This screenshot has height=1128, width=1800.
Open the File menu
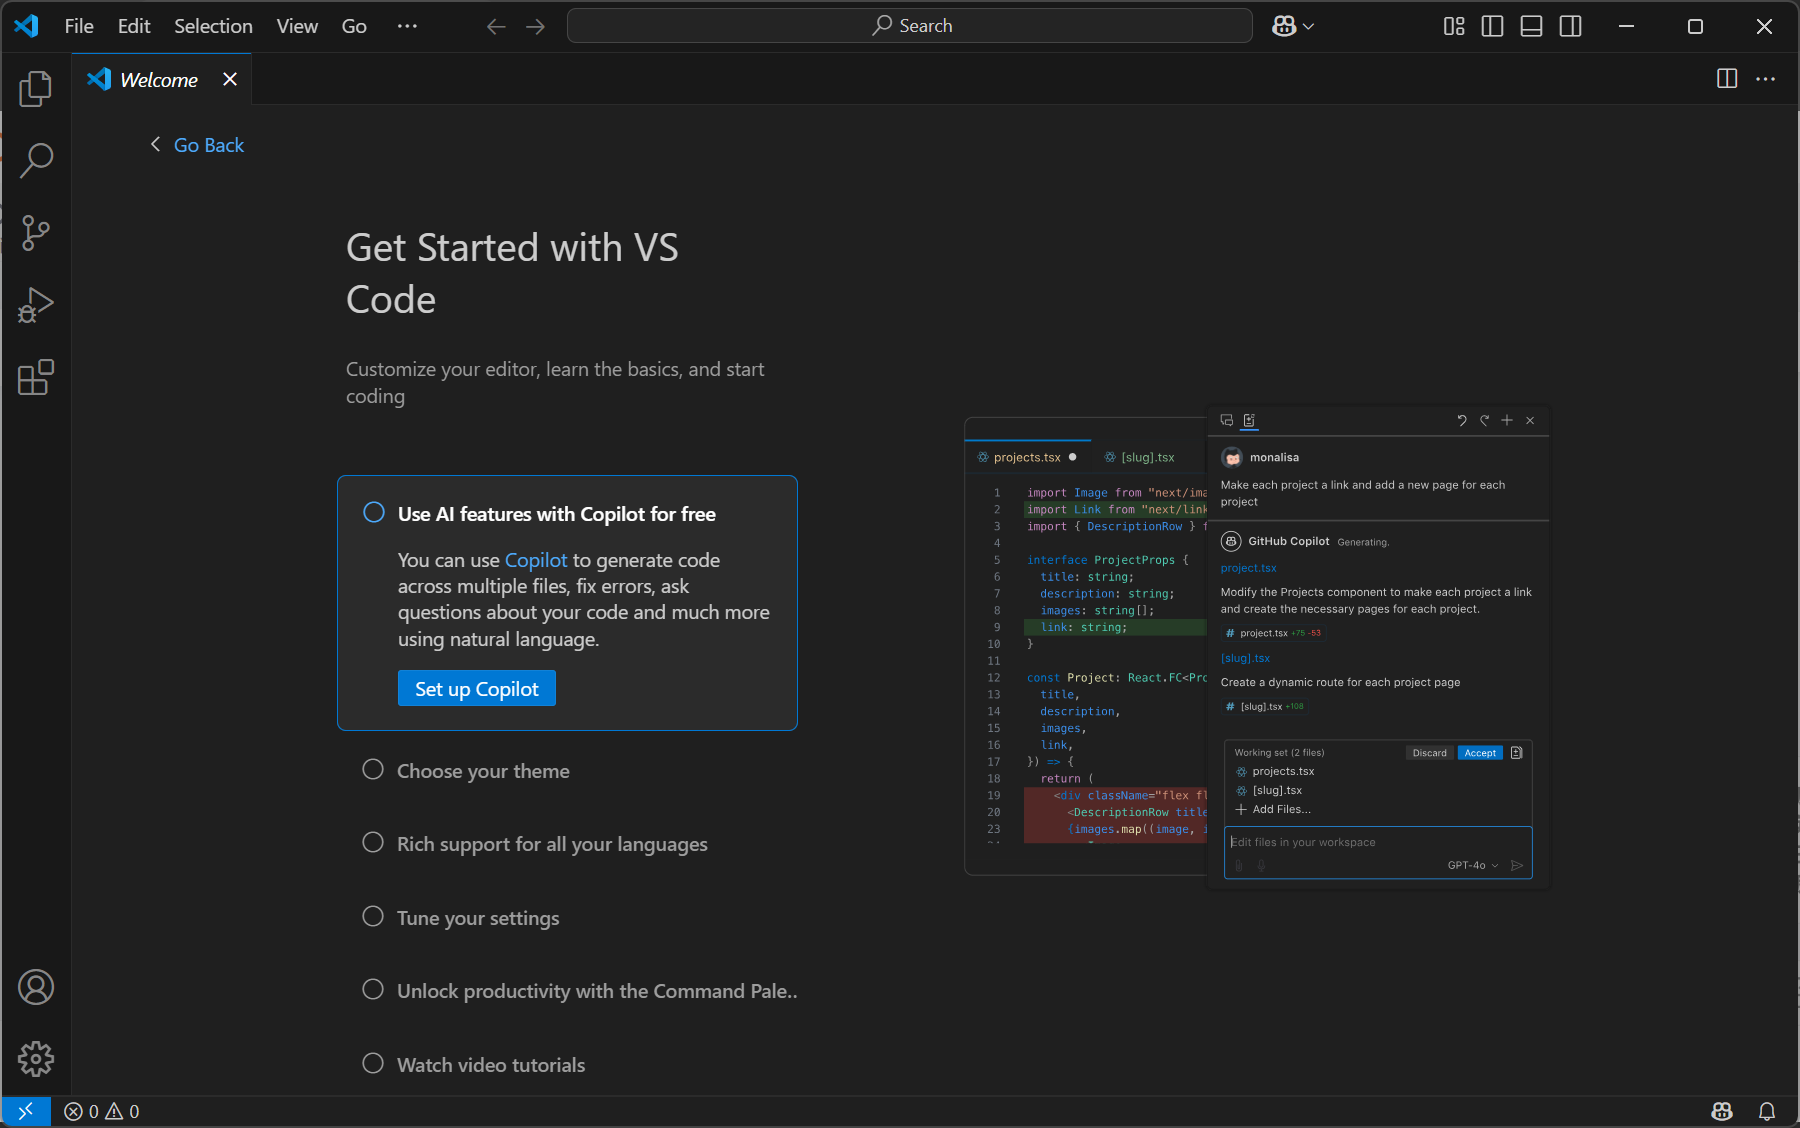[79, 26]
